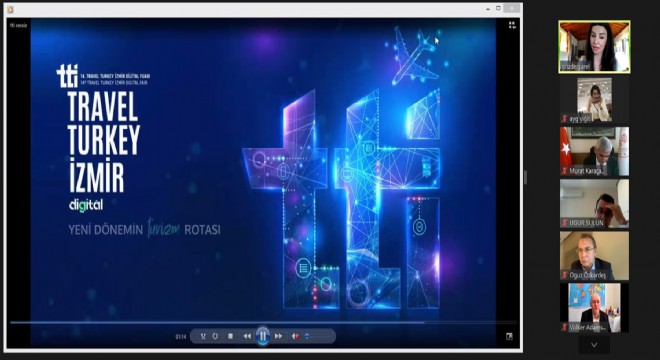Select UGUR SULUN participant video
This screenshot has height=360, width=660.
[x=594, y=203]
